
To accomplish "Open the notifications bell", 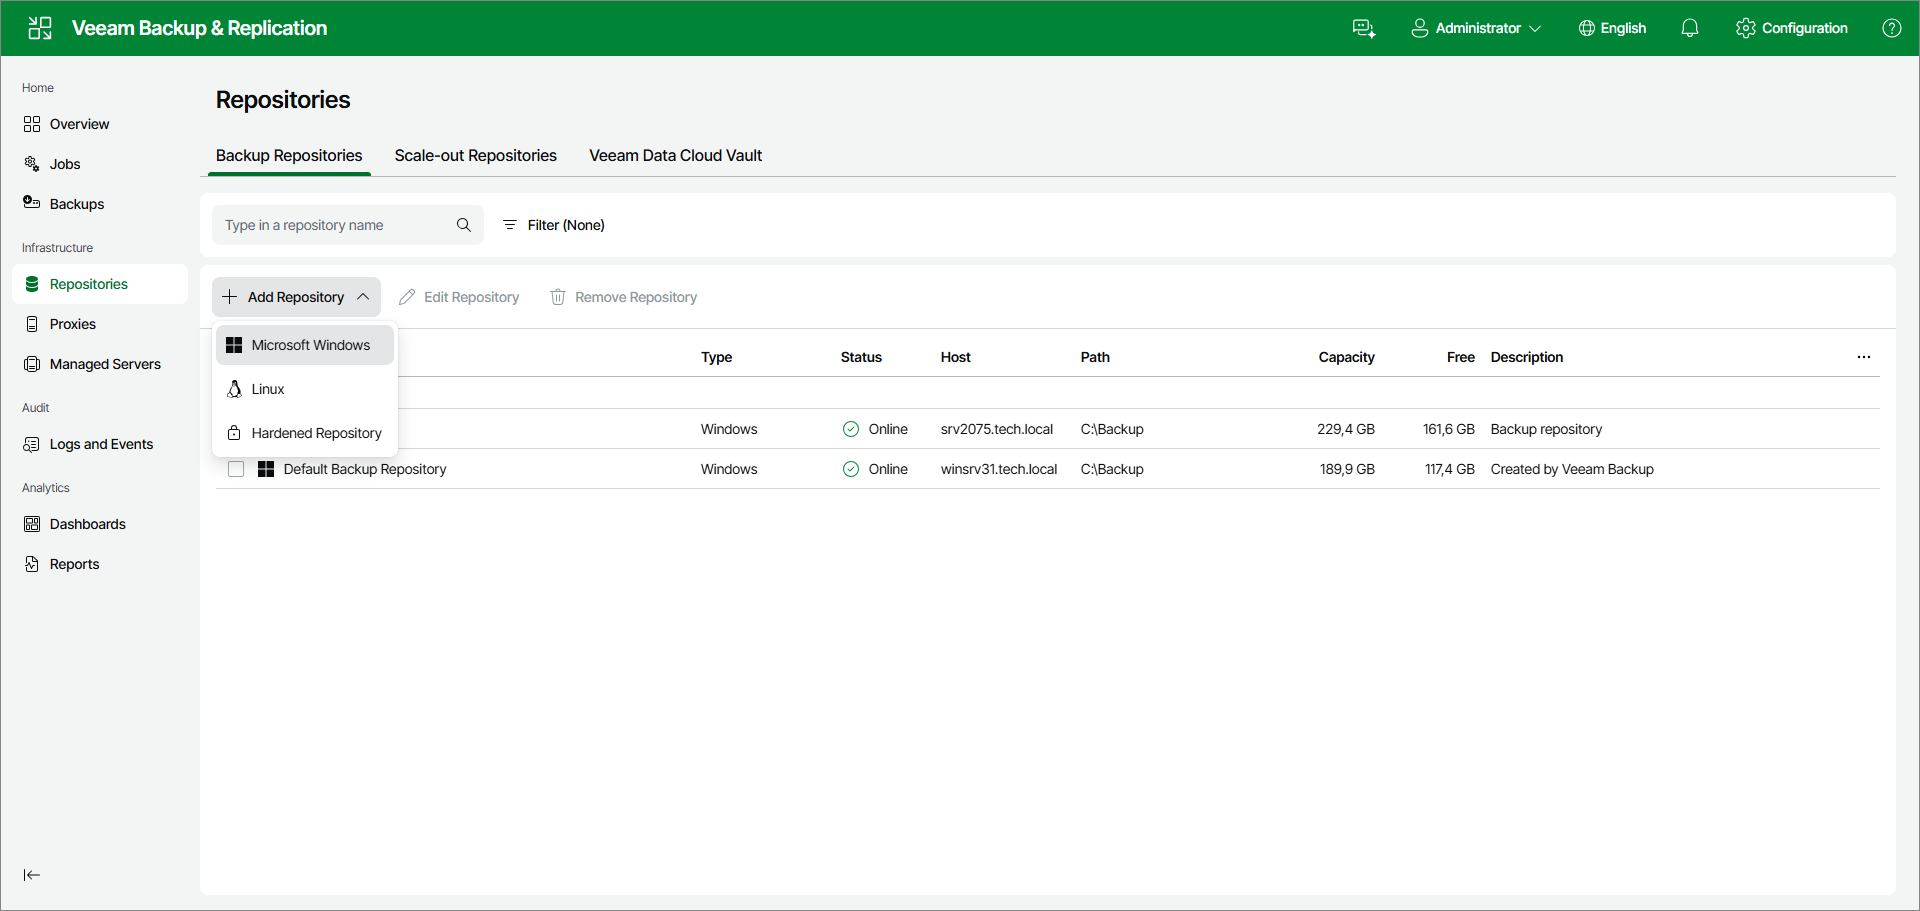I will [1690, 28].
